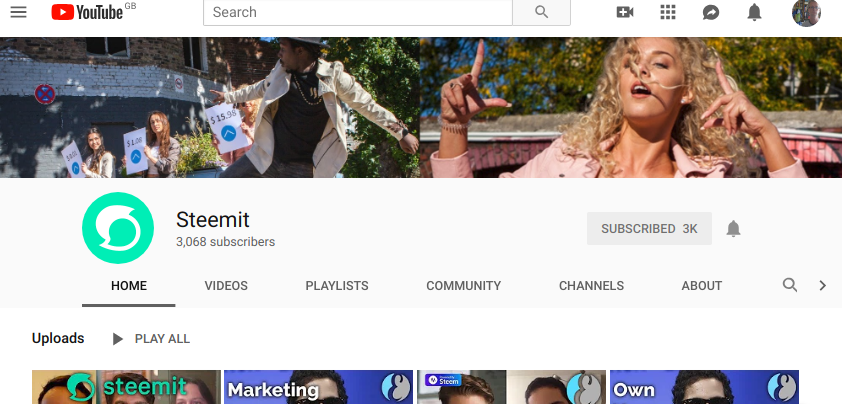
Task: Click the PLAY ALL link
Action: click(162, 339)
